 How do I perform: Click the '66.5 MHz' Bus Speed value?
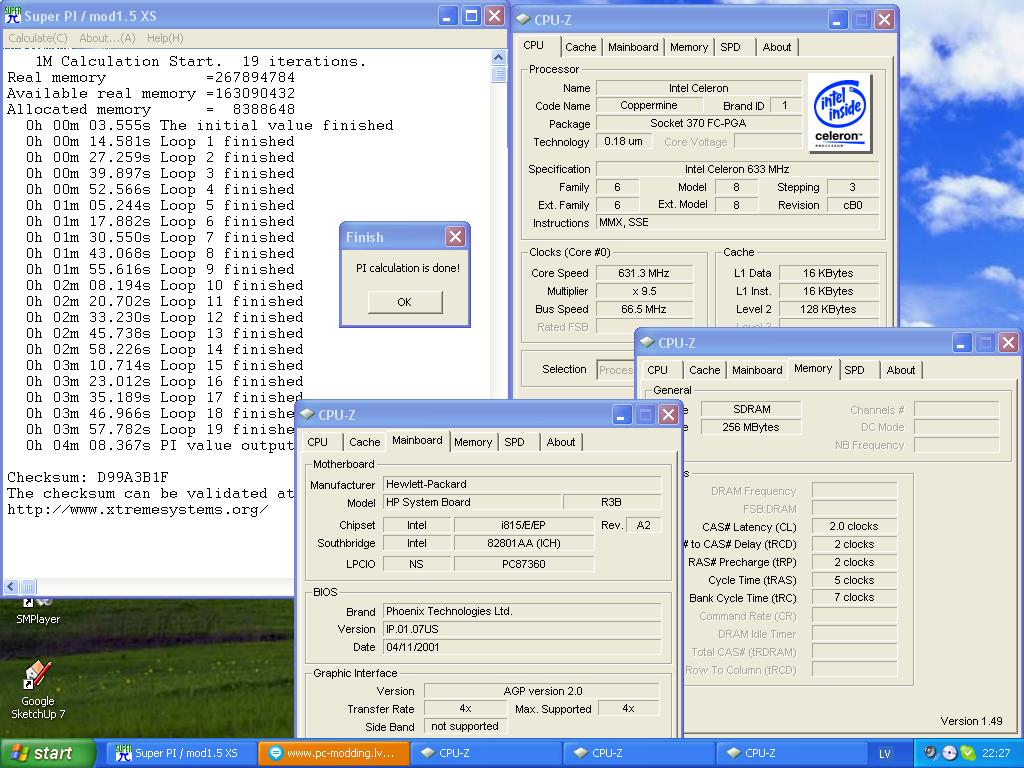[644, 309]
